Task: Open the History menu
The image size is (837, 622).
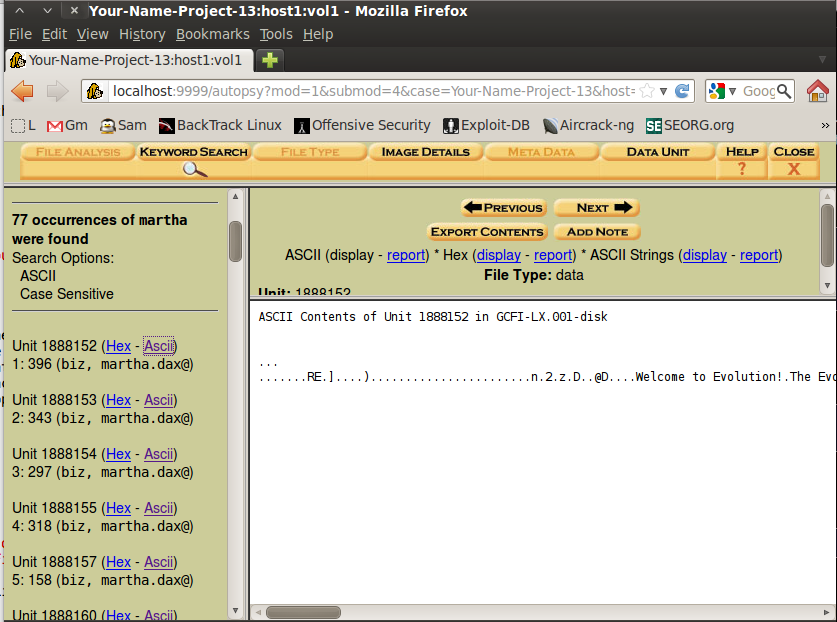Action: coord(142,34)
